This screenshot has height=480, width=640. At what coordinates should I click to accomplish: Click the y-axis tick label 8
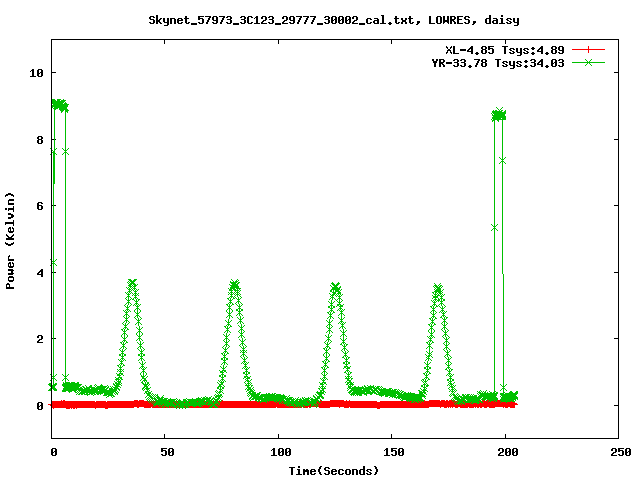40,140
